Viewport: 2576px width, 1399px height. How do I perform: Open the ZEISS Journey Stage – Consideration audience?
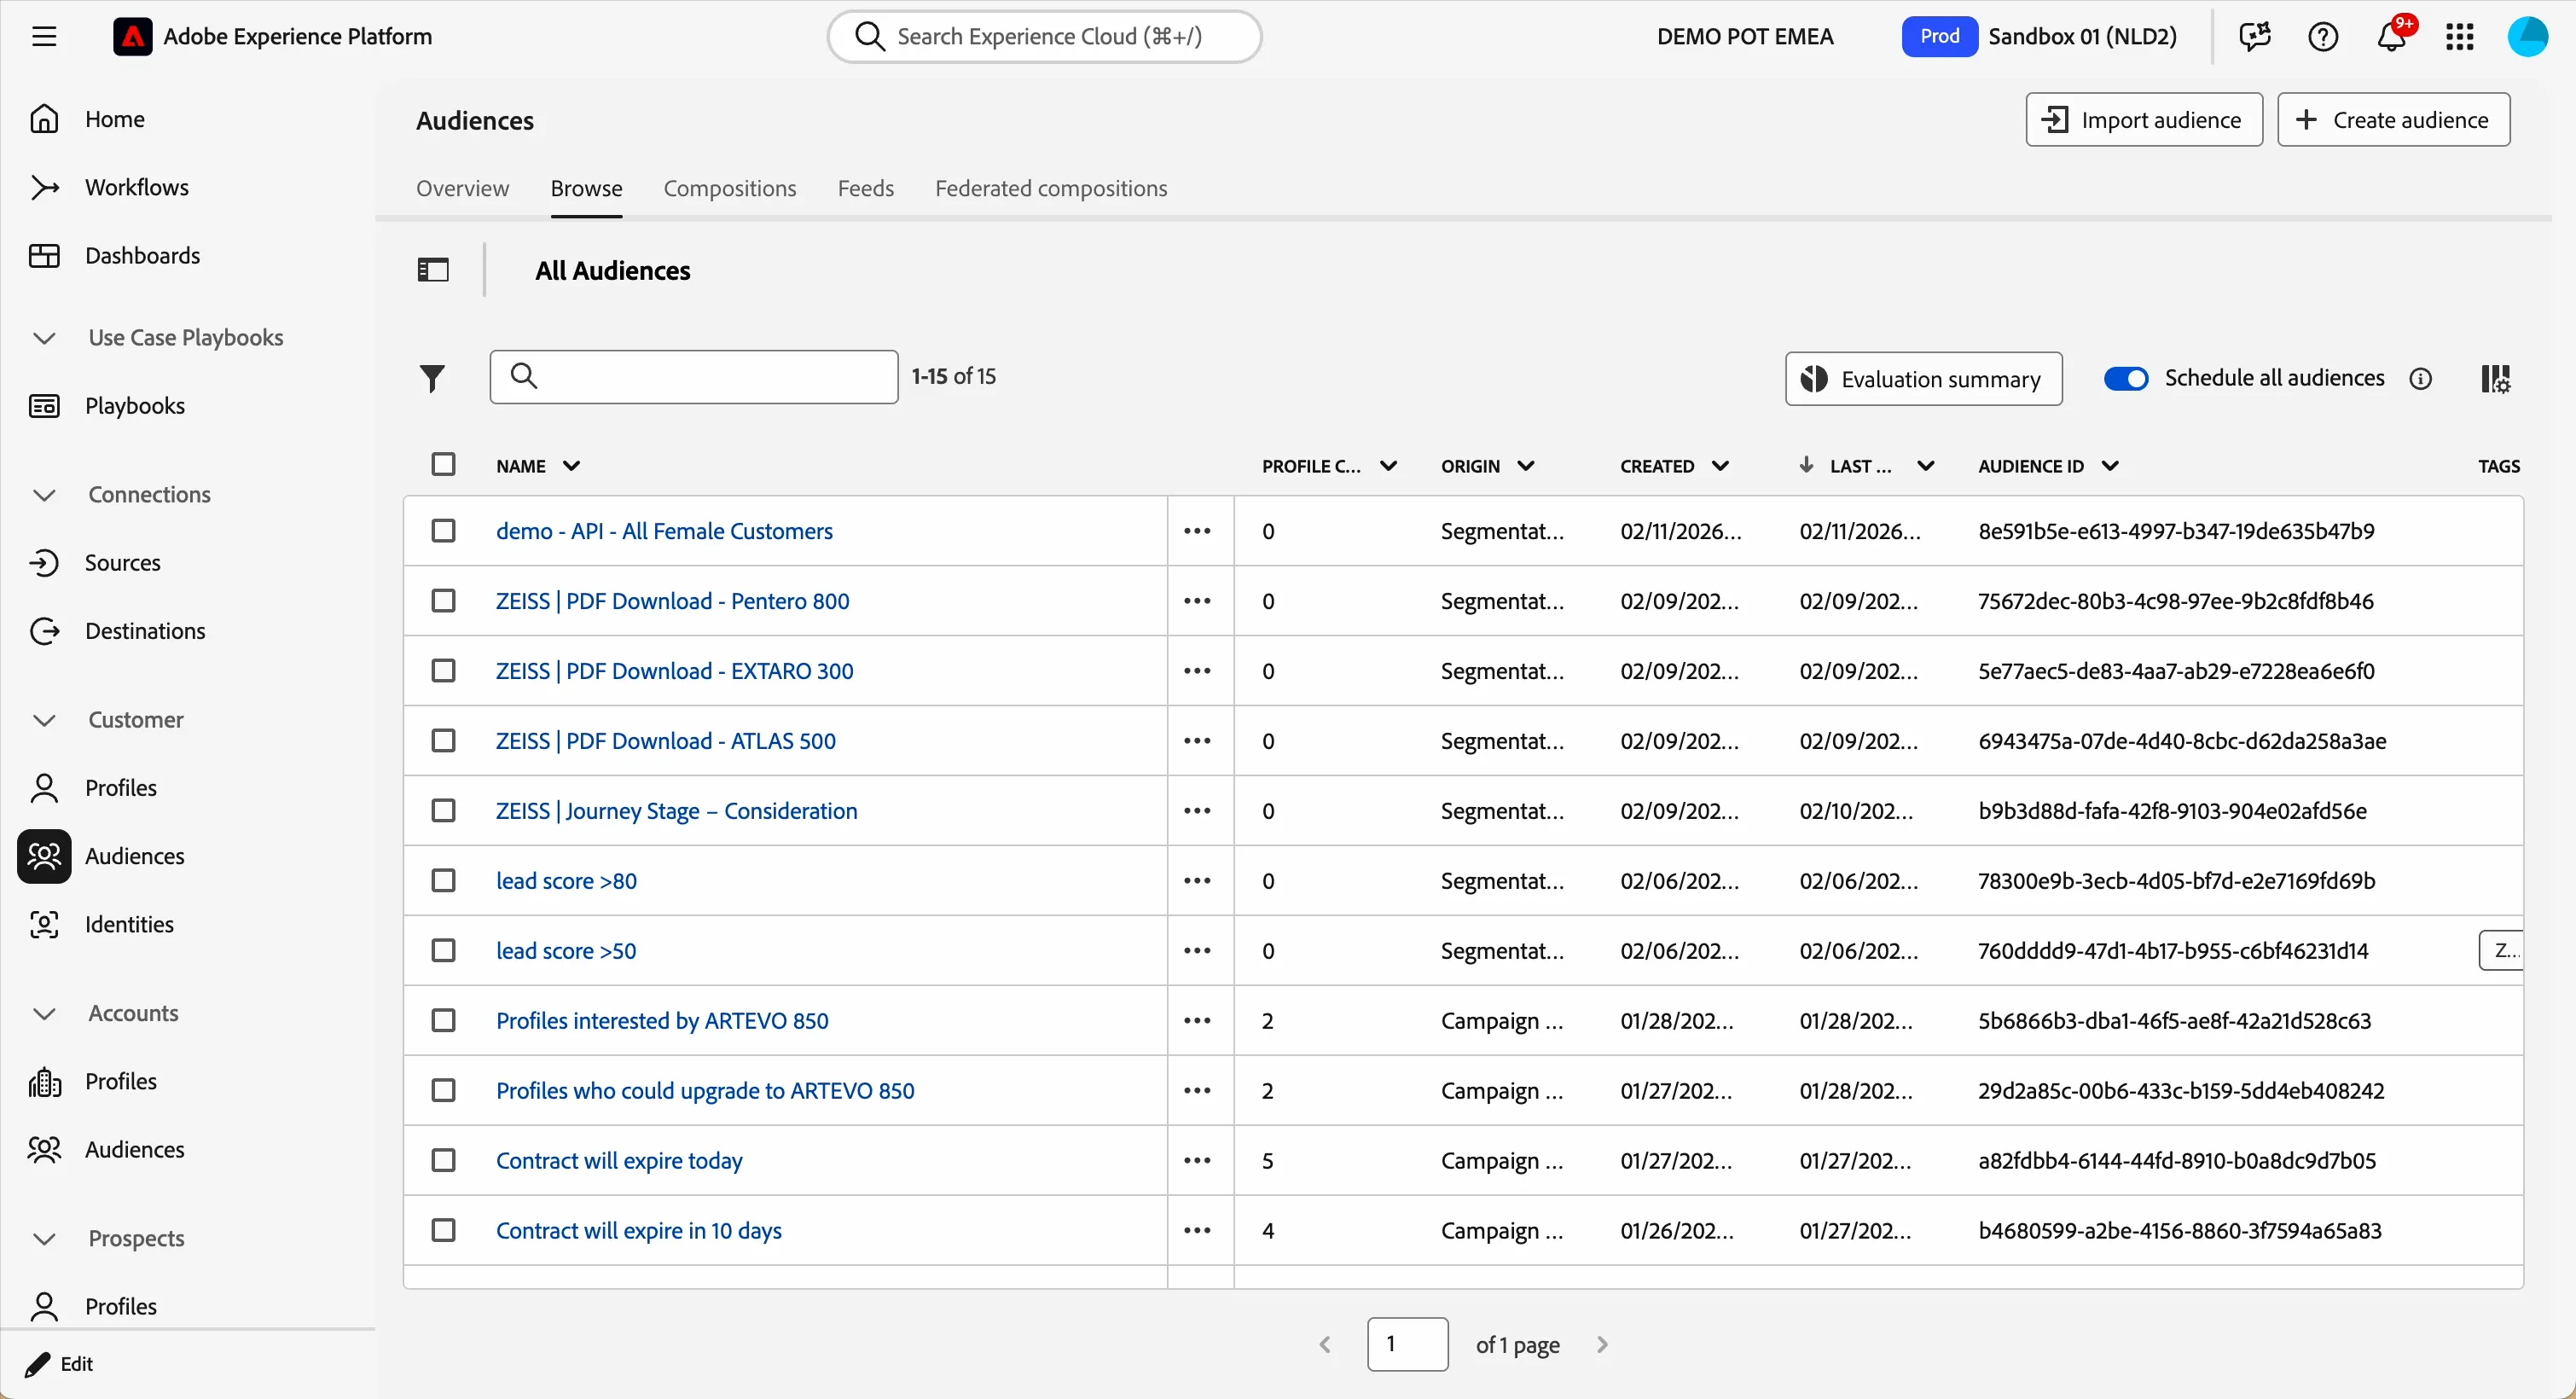[x=677, y=811]
